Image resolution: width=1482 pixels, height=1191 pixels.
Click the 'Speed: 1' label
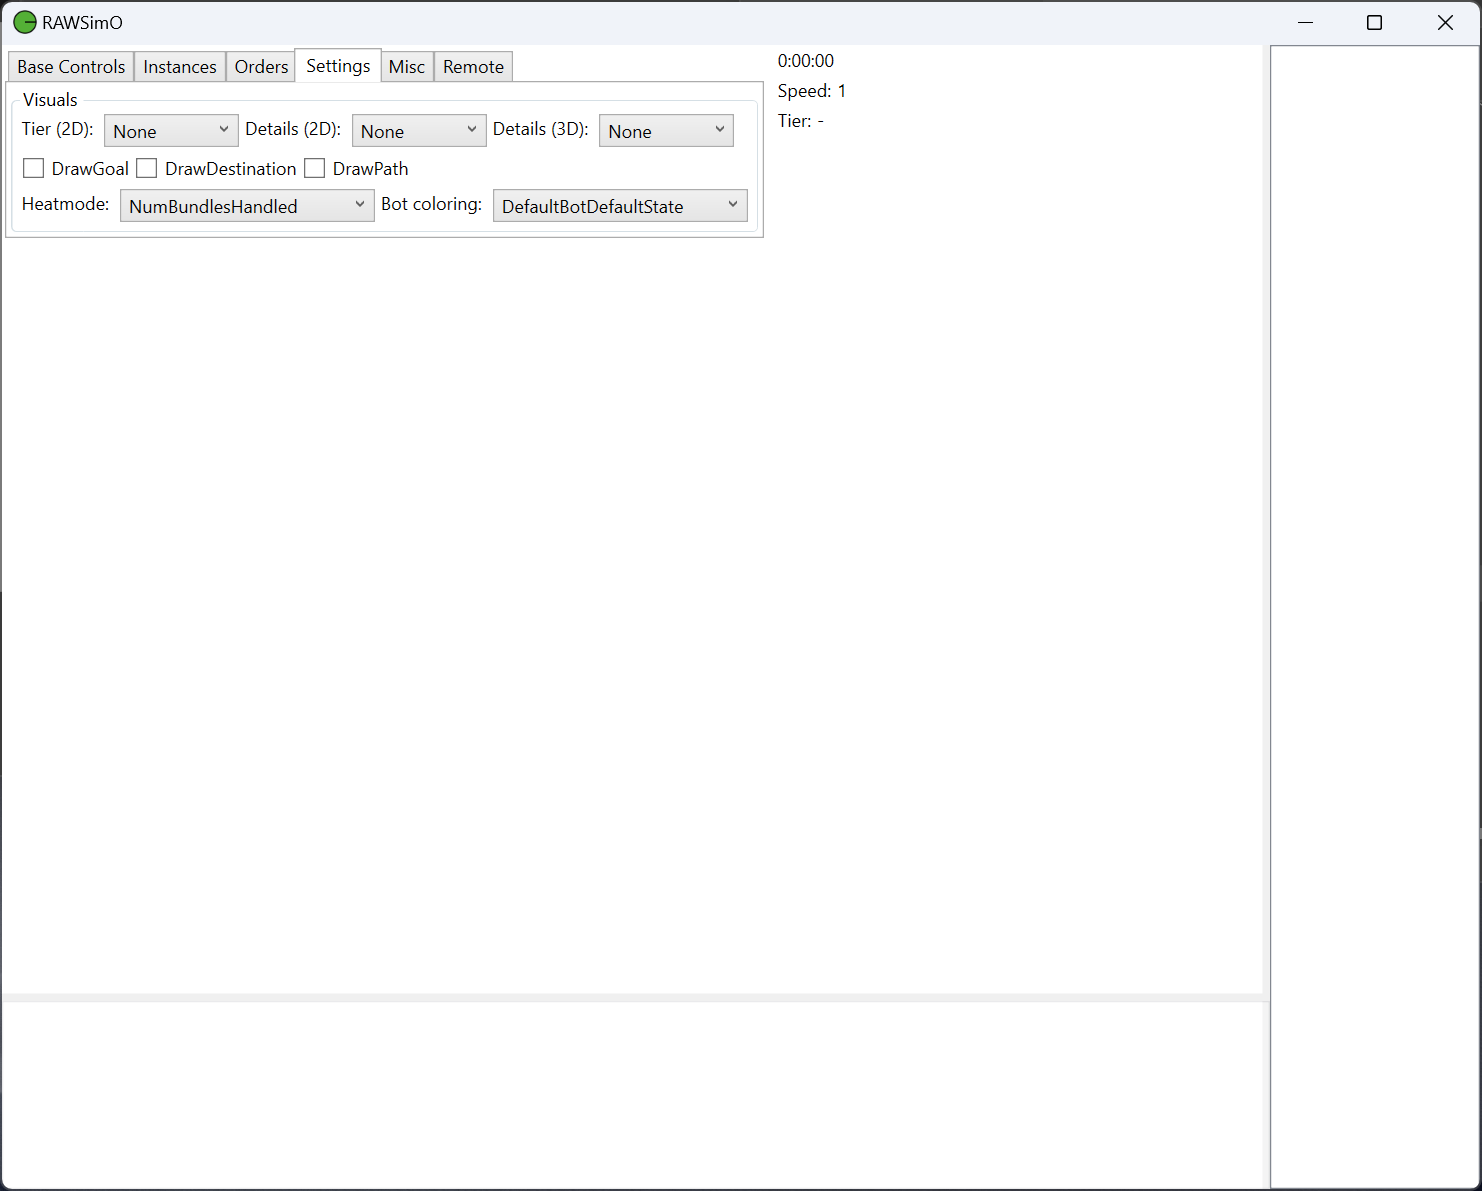coord(812,91)
